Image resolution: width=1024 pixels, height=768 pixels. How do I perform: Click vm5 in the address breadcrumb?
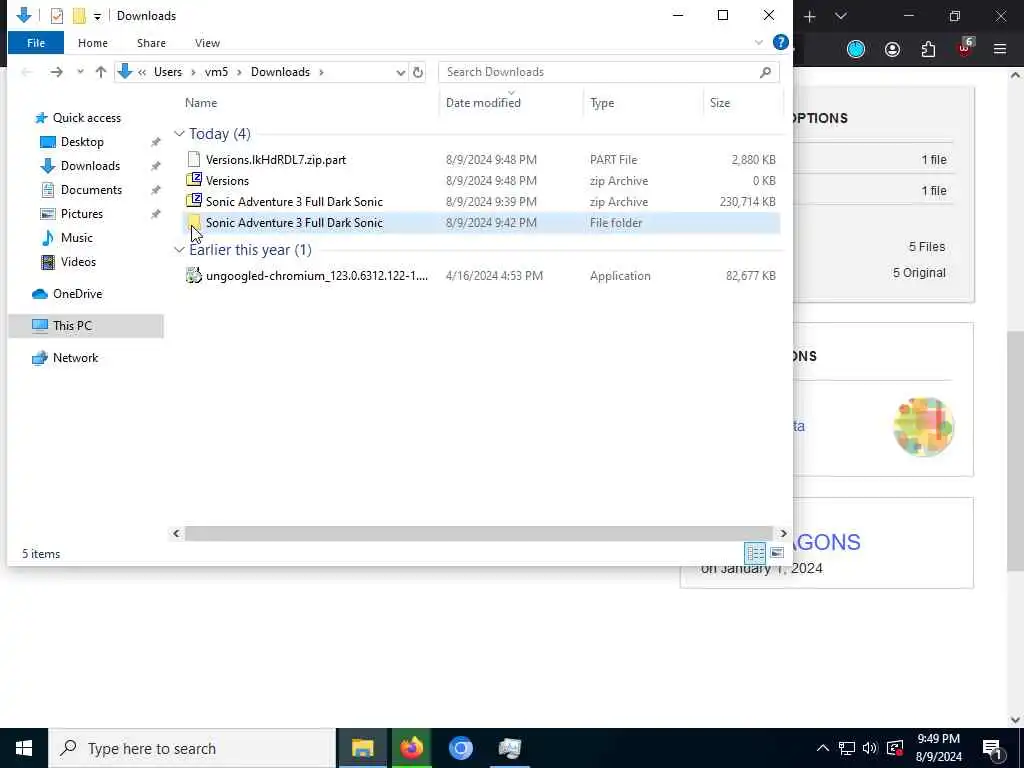tap(216, 72)
